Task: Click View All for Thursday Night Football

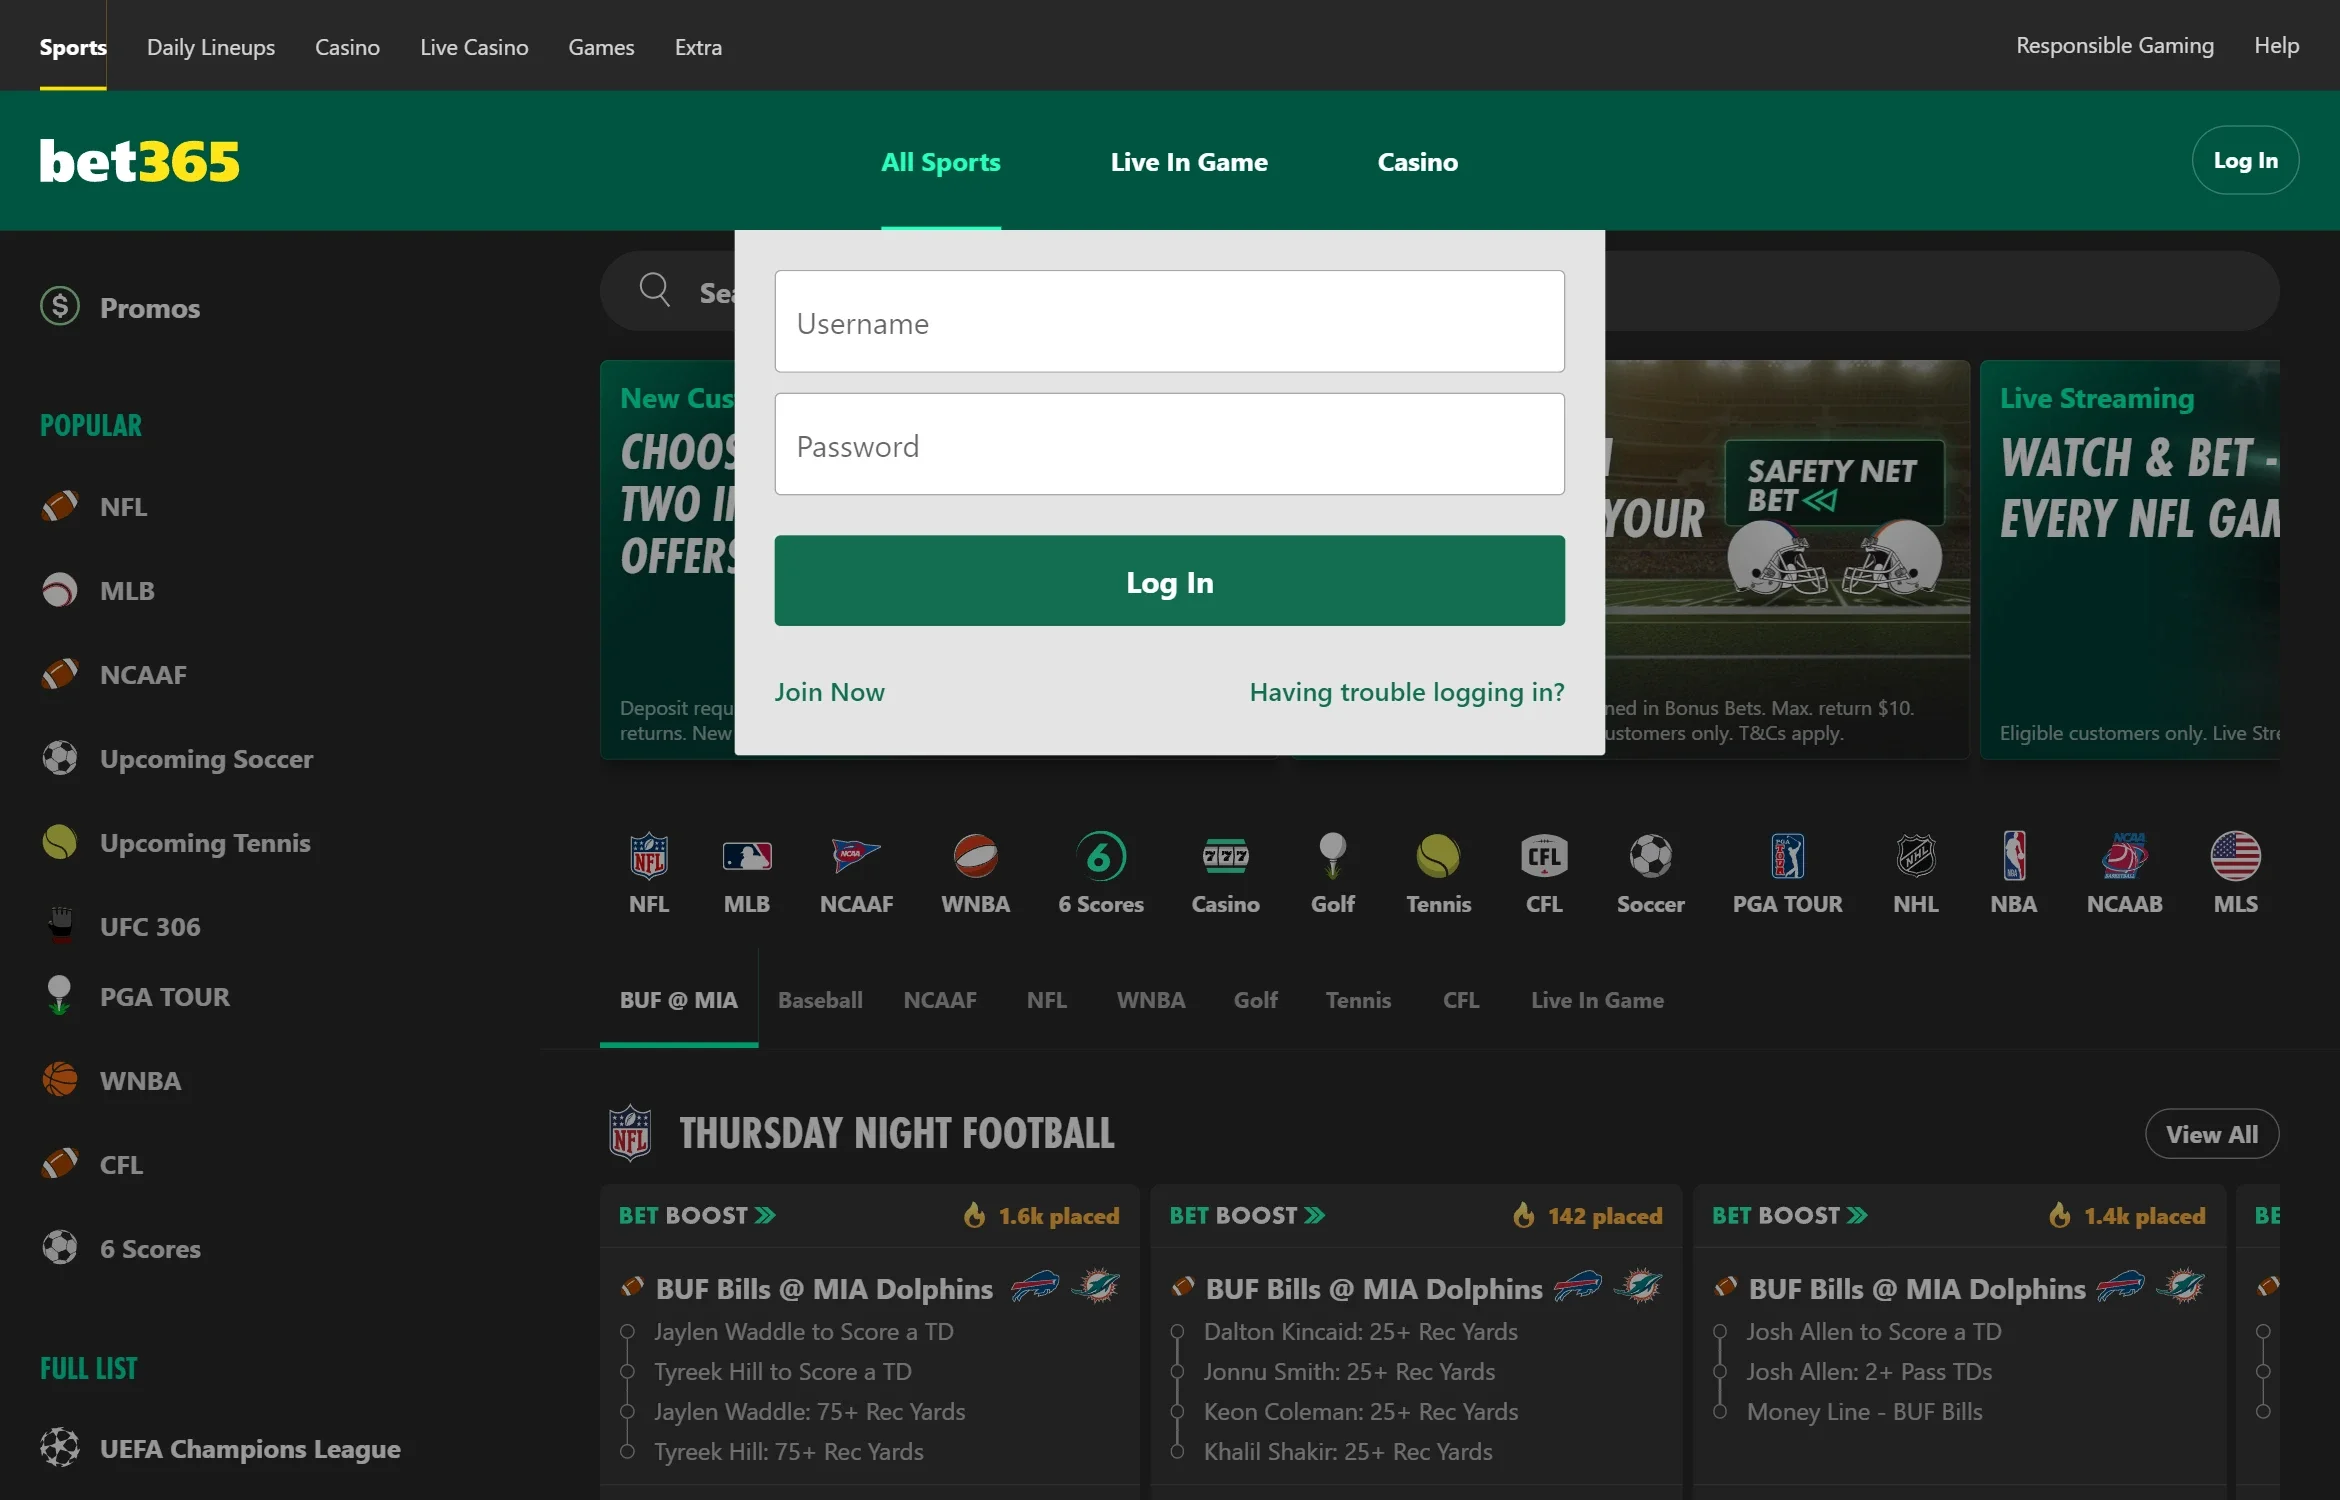Action: coord(2212,1134)
